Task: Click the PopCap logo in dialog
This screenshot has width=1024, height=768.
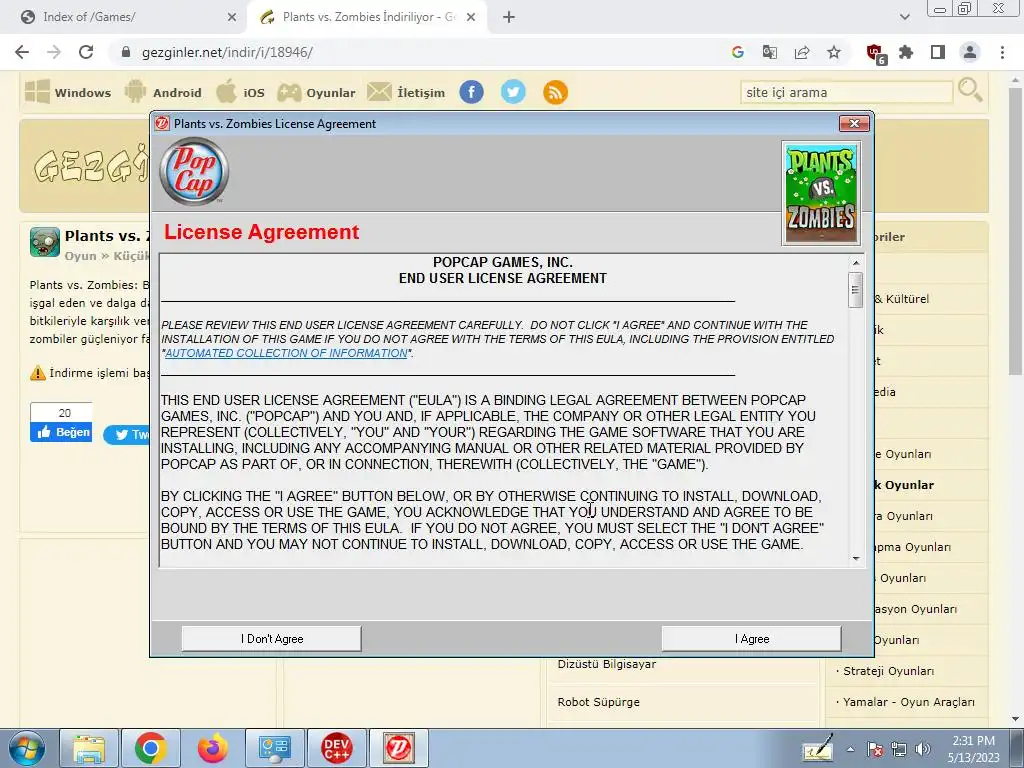Action: tap(194, 171)
